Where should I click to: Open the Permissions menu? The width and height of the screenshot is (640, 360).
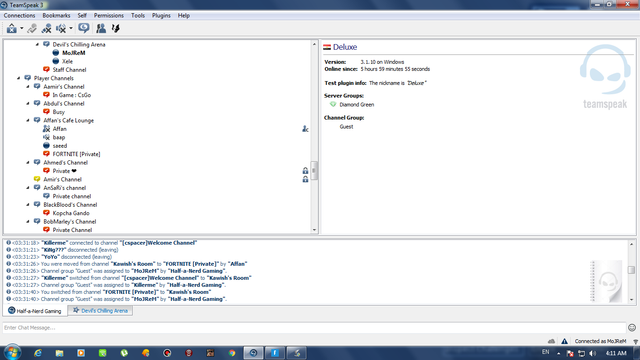pyautogui.click(x=109, y=16)
